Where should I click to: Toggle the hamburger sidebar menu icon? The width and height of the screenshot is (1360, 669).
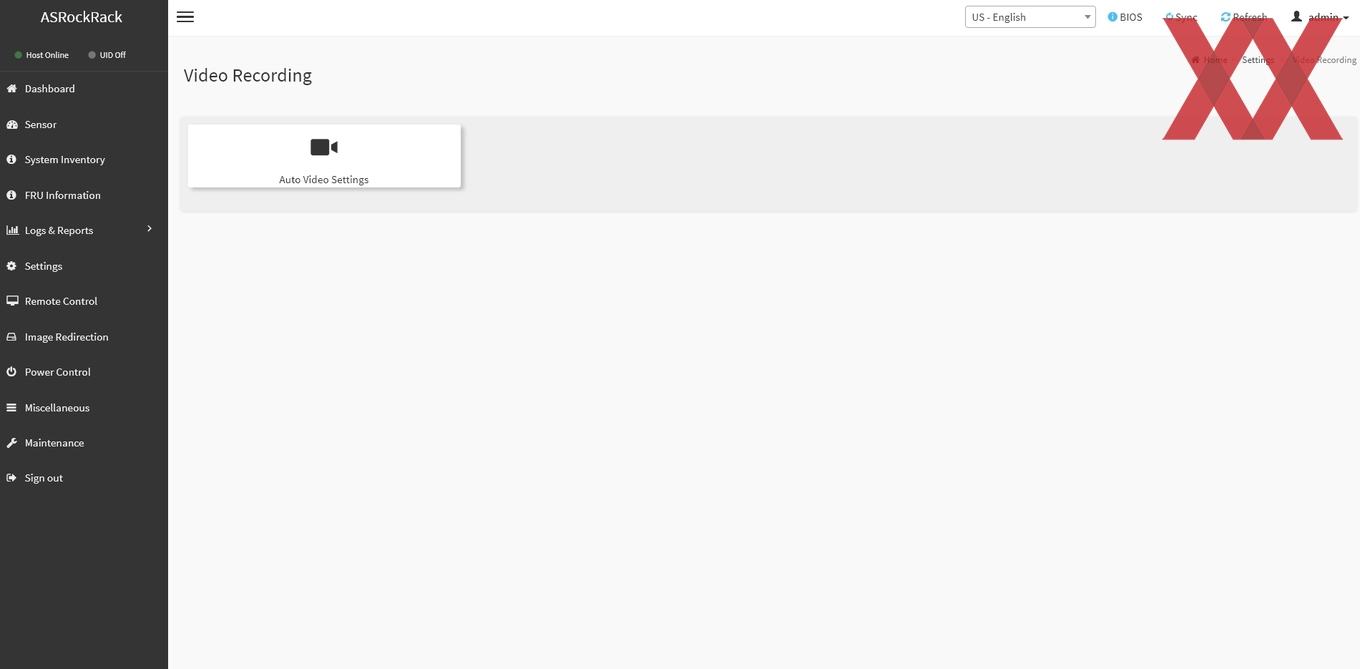[185, 17]
